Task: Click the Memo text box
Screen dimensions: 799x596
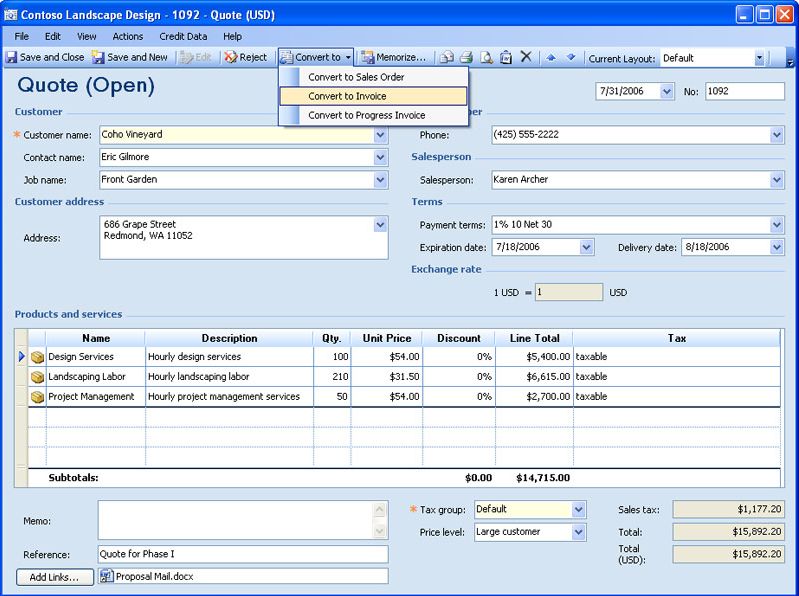Action: 236,520
